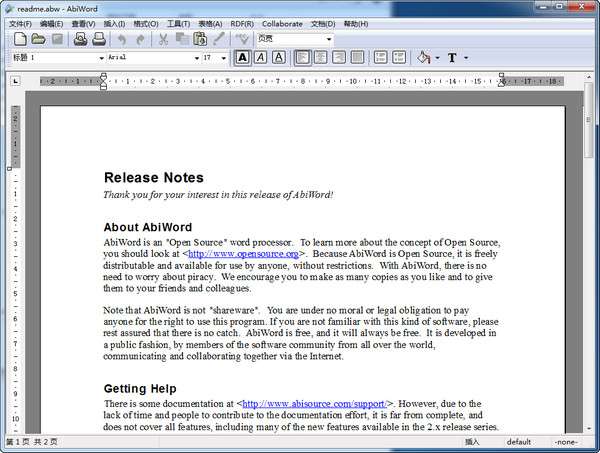Screen dimensions: 600x453
Task: Align paragraph right
Action: [x=339, y=58]
